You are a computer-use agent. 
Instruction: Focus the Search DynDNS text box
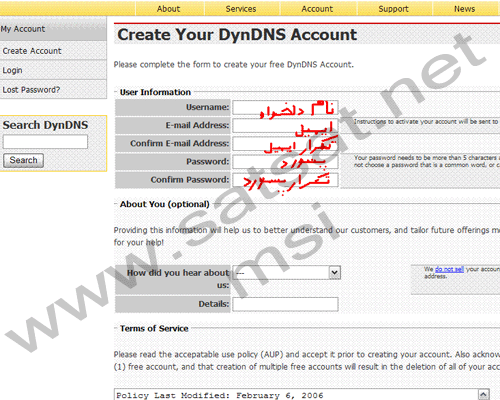coord(45,142)
